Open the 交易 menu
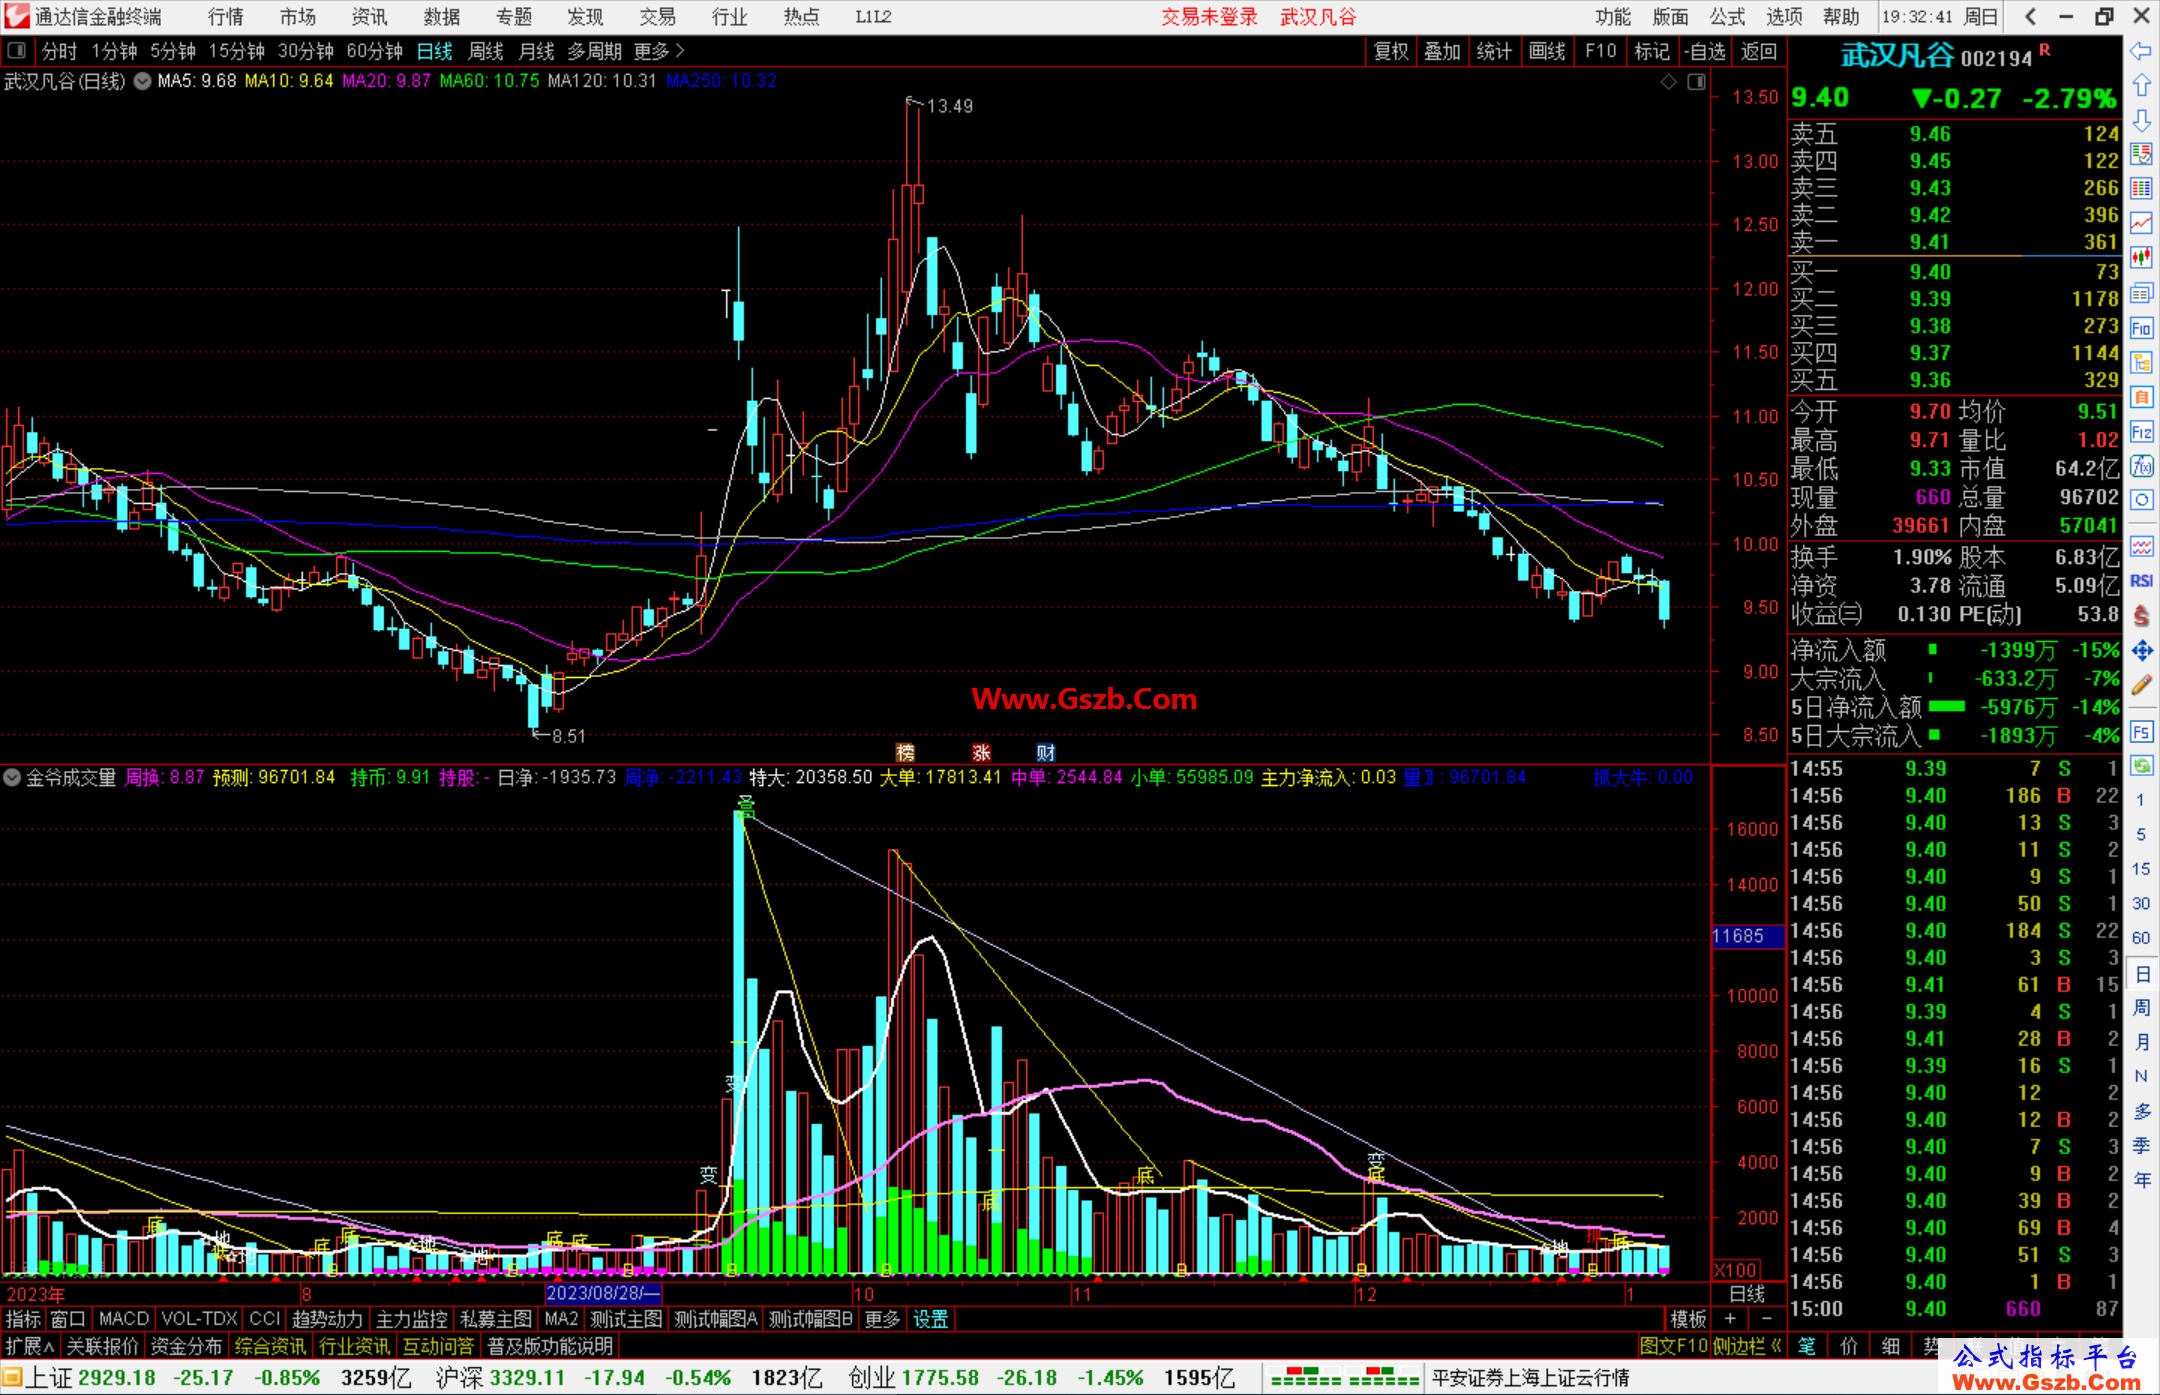This screenshot has height=1395, width=2160. (658, 16)
